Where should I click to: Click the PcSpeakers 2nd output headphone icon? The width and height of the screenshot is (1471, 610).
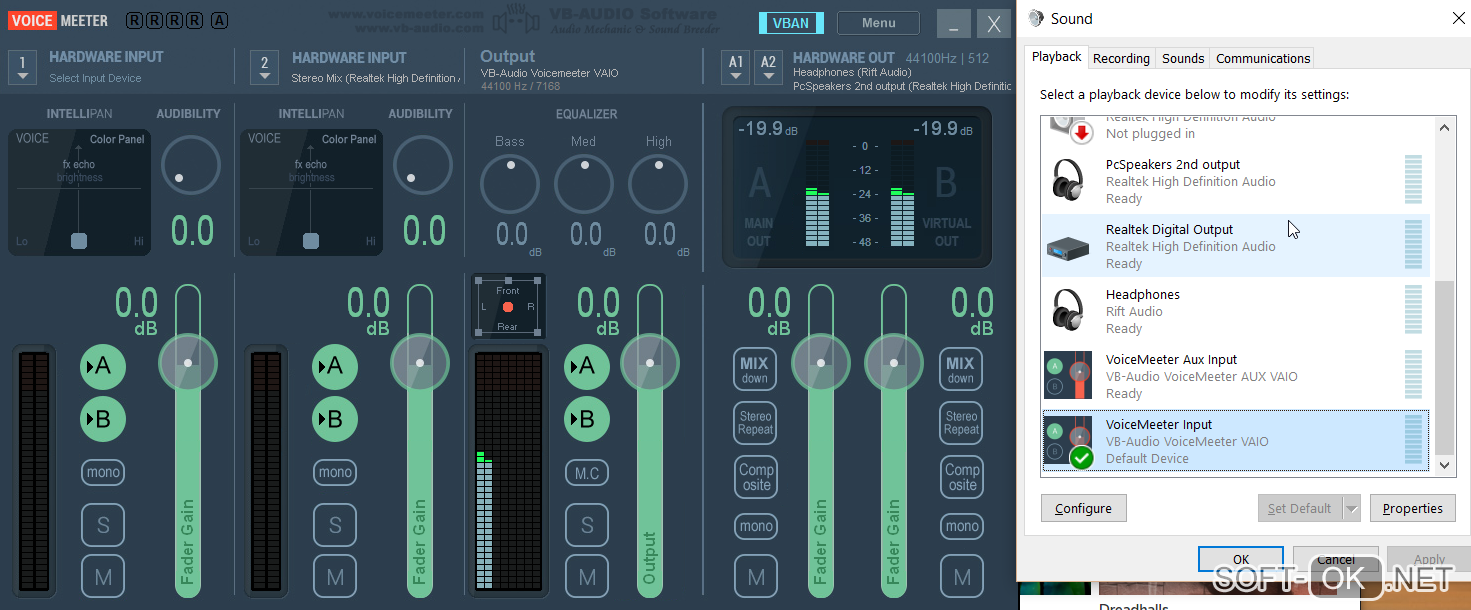1069,180
